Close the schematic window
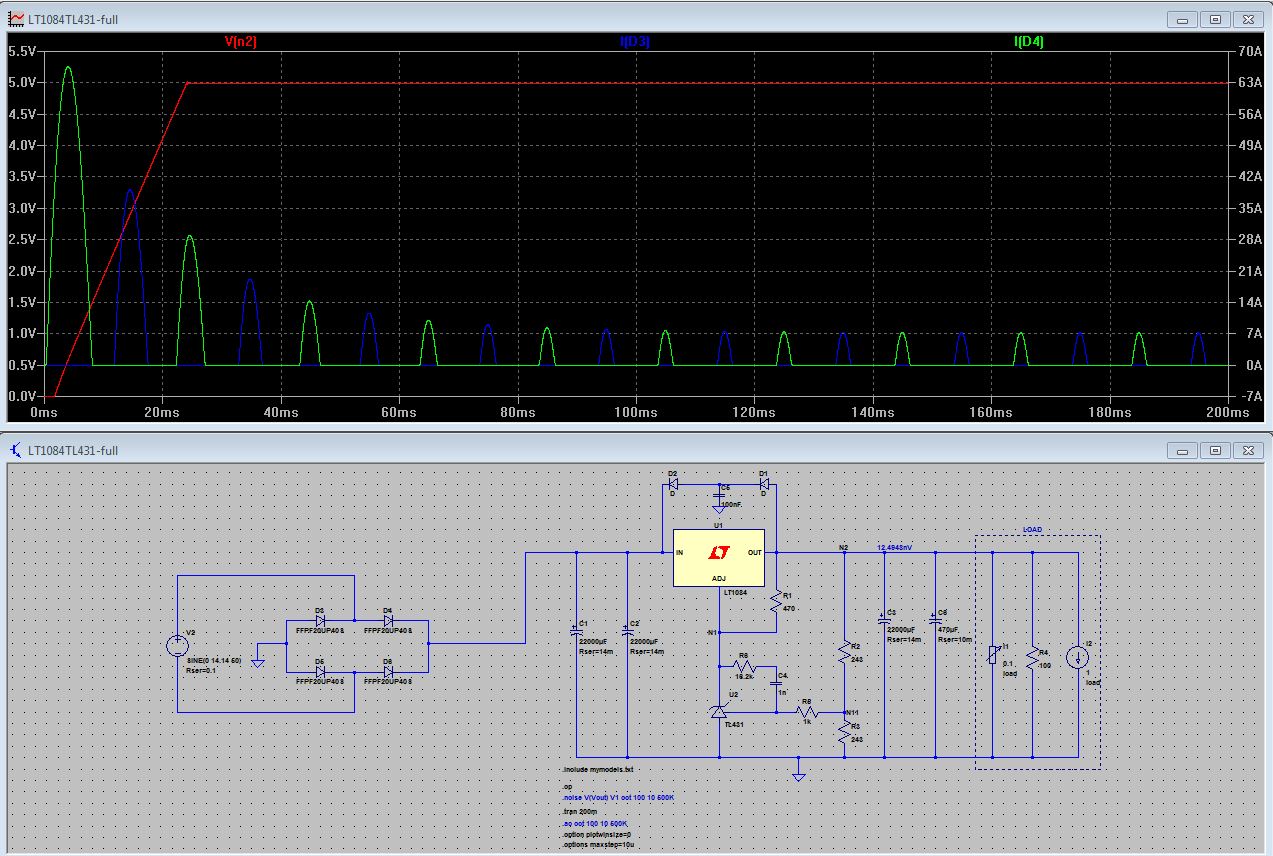 (x=1247, y=450)
